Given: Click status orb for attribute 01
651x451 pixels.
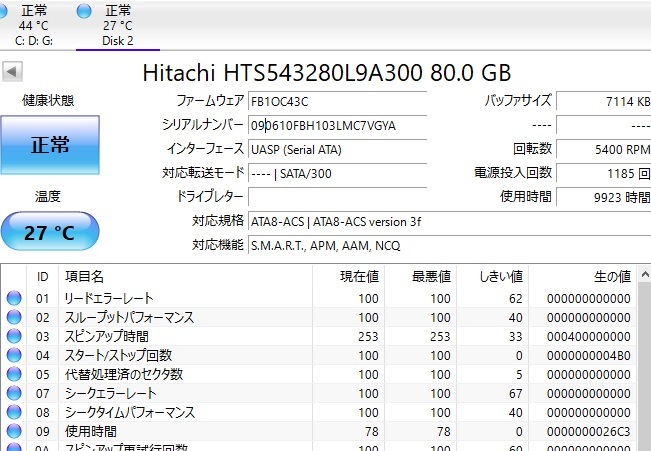Looking at the screenshot, I should (x=14, y=298).
